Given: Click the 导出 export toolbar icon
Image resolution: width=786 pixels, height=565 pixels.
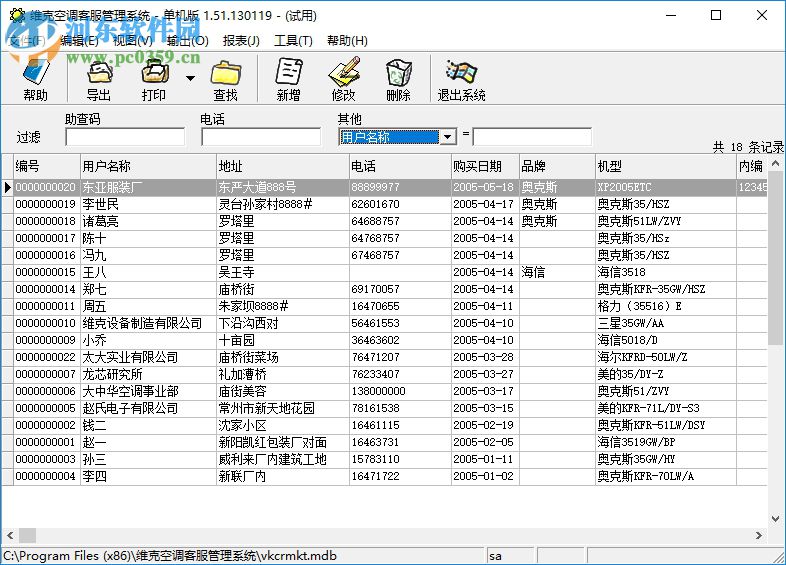Looking at the screenshot, I should [x=99, y=79].
